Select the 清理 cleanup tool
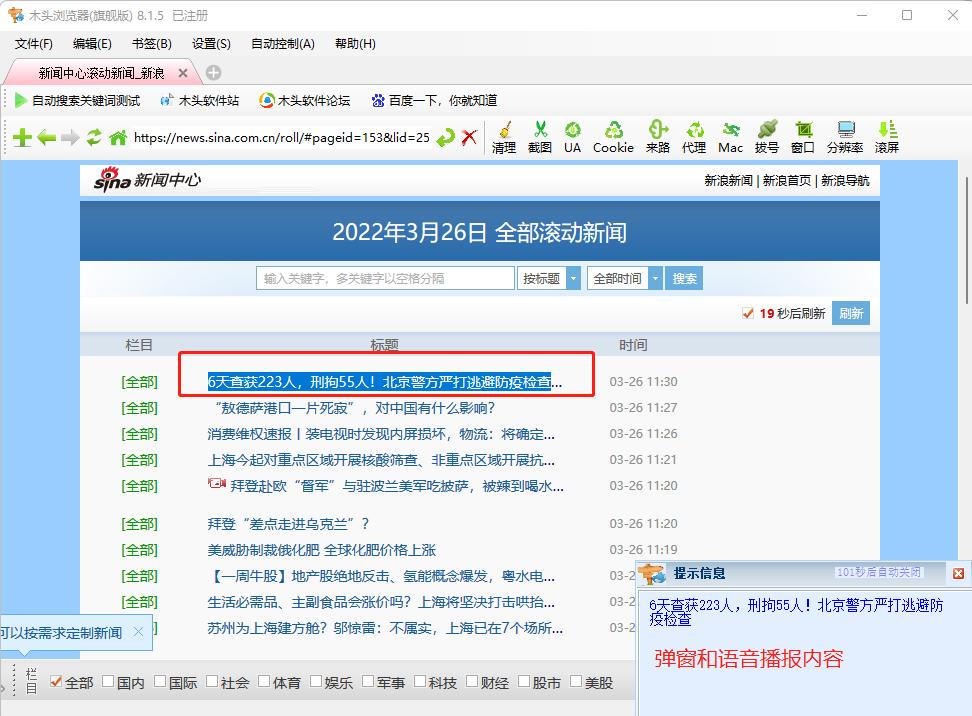The width and height of the screenshot is (972, 716). pos(503,138)
